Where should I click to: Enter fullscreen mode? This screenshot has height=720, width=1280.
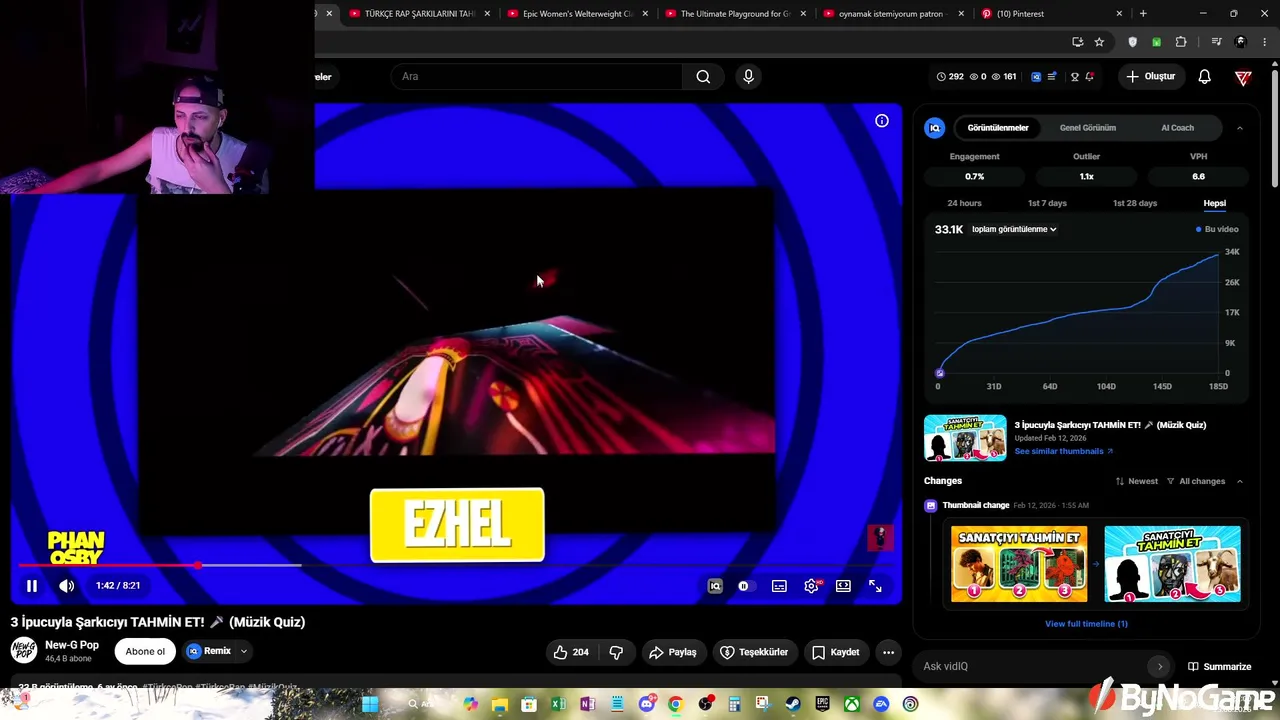(x=875, y=586)
